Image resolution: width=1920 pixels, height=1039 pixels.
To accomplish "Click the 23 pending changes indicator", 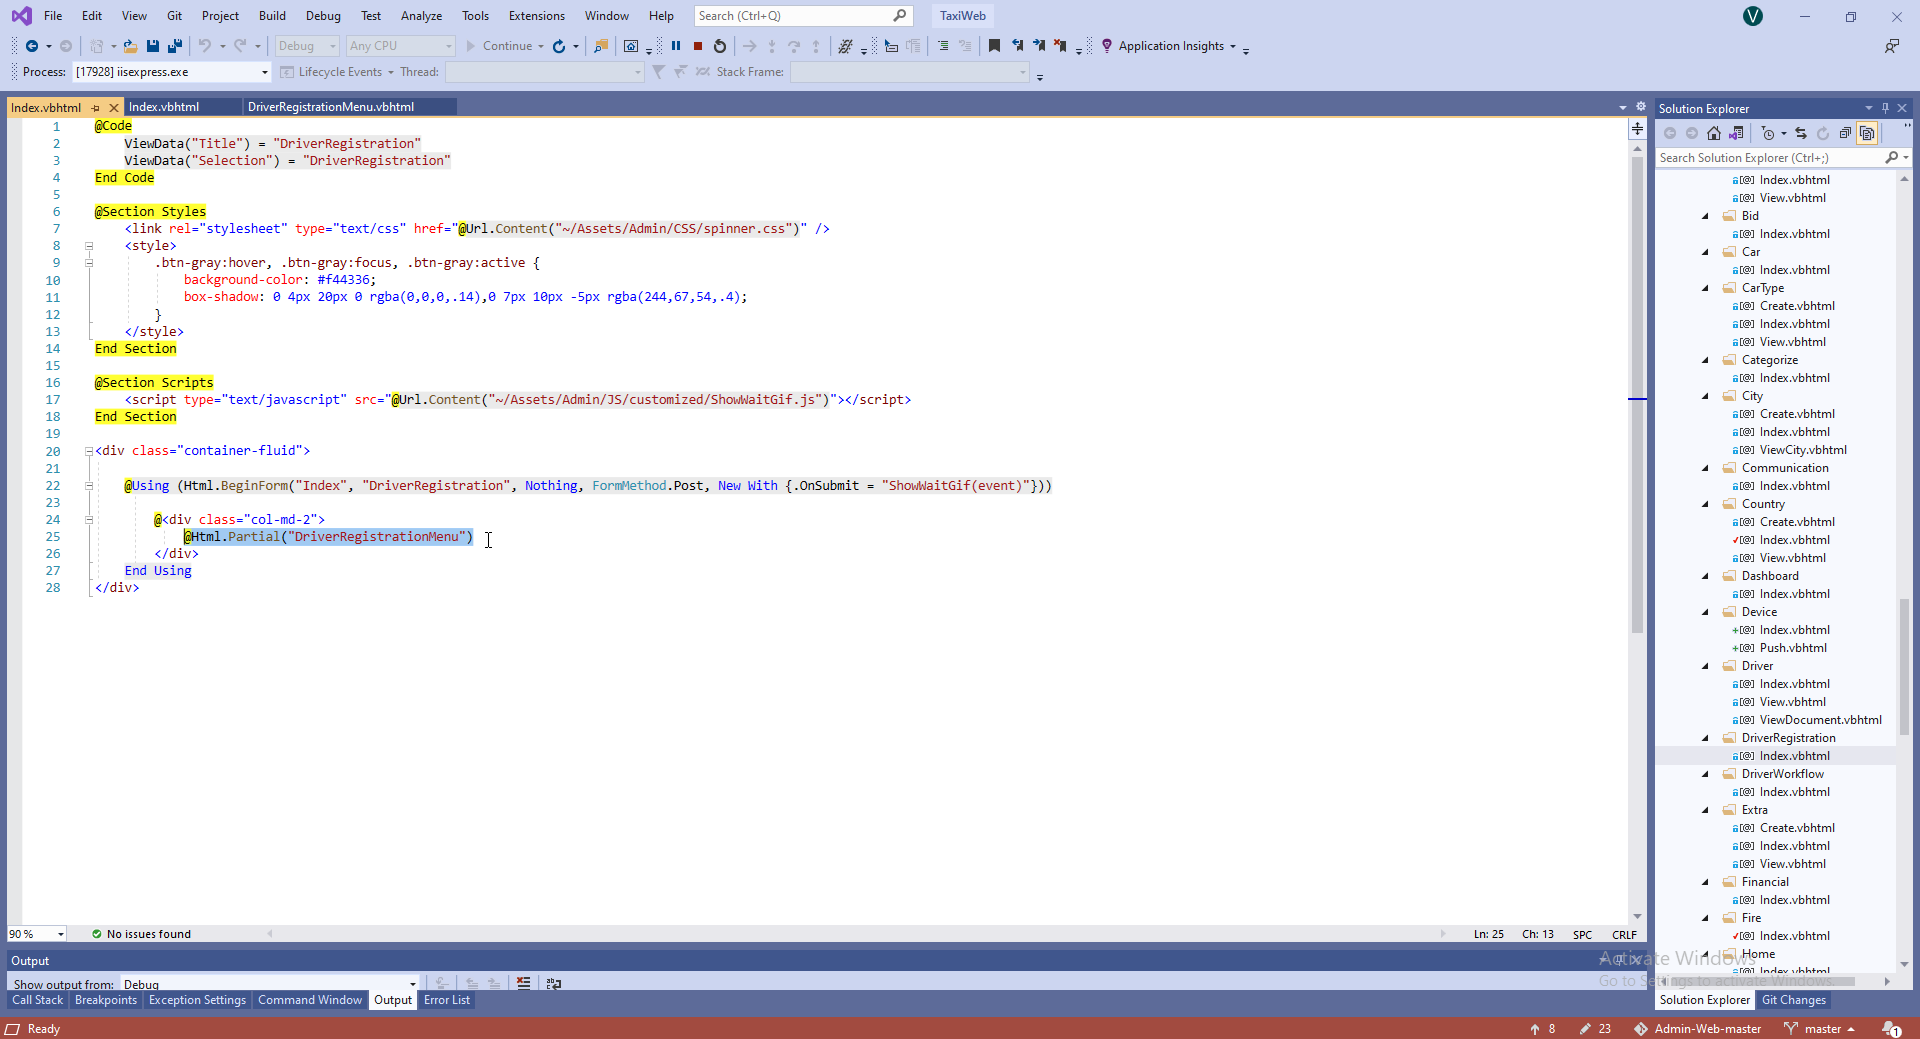I will pyautogui.click(x=1595, y=1029).
